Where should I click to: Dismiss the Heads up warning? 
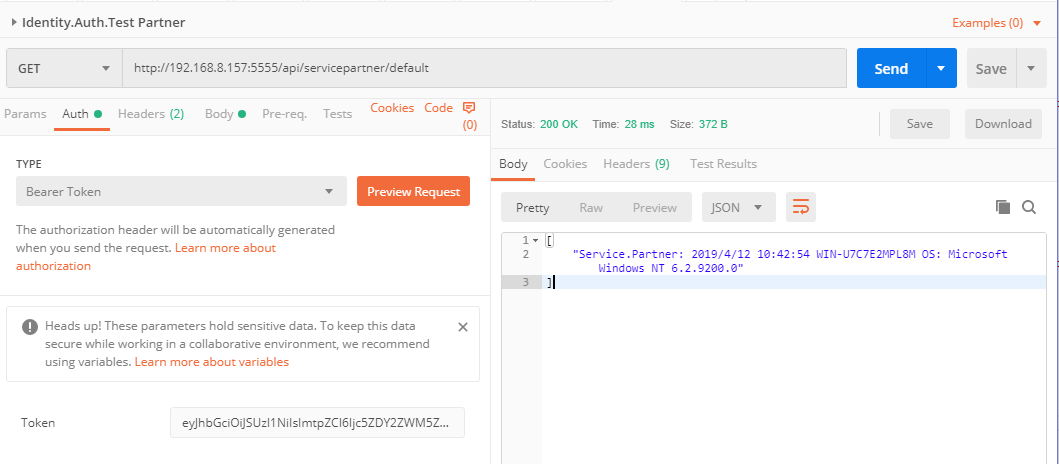tap(463, 327)
